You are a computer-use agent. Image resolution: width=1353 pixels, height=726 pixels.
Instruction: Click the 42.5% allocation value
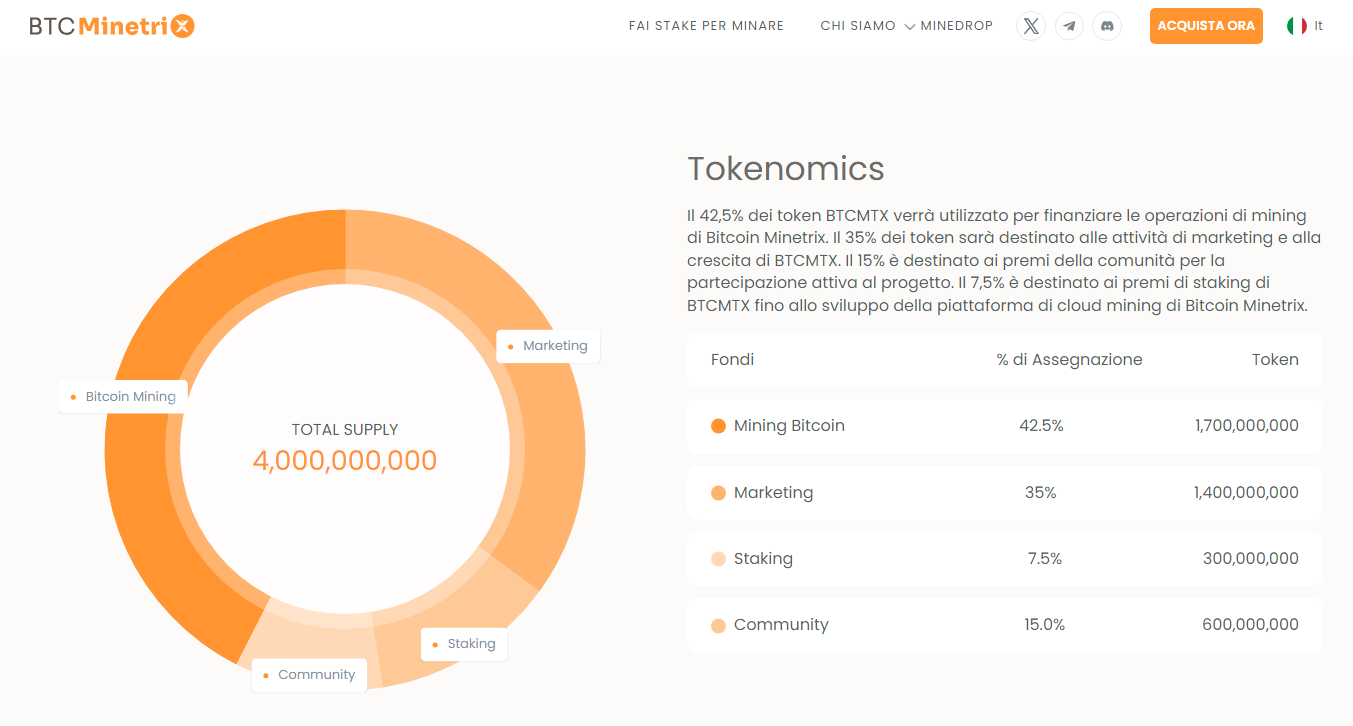[x=1041, y=426]
